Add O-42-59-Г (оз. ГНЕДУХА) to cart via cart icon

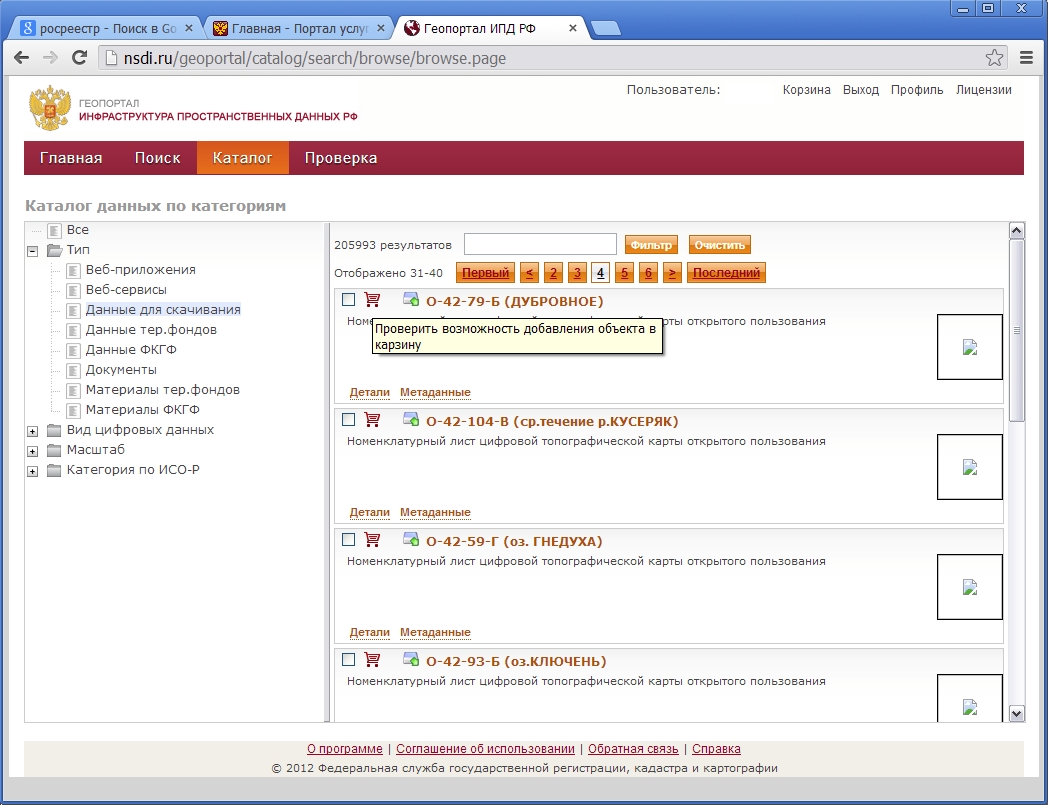point(372,540)
